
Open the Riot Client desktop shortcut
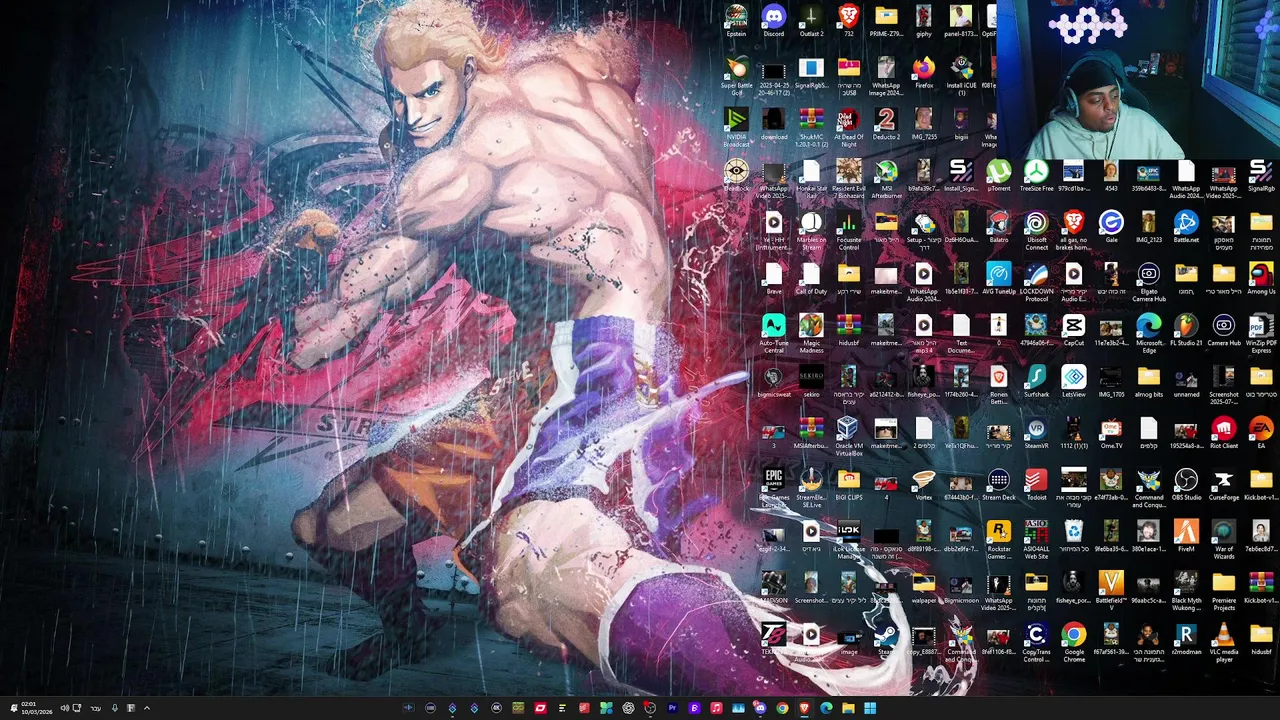click(1224, 434)
